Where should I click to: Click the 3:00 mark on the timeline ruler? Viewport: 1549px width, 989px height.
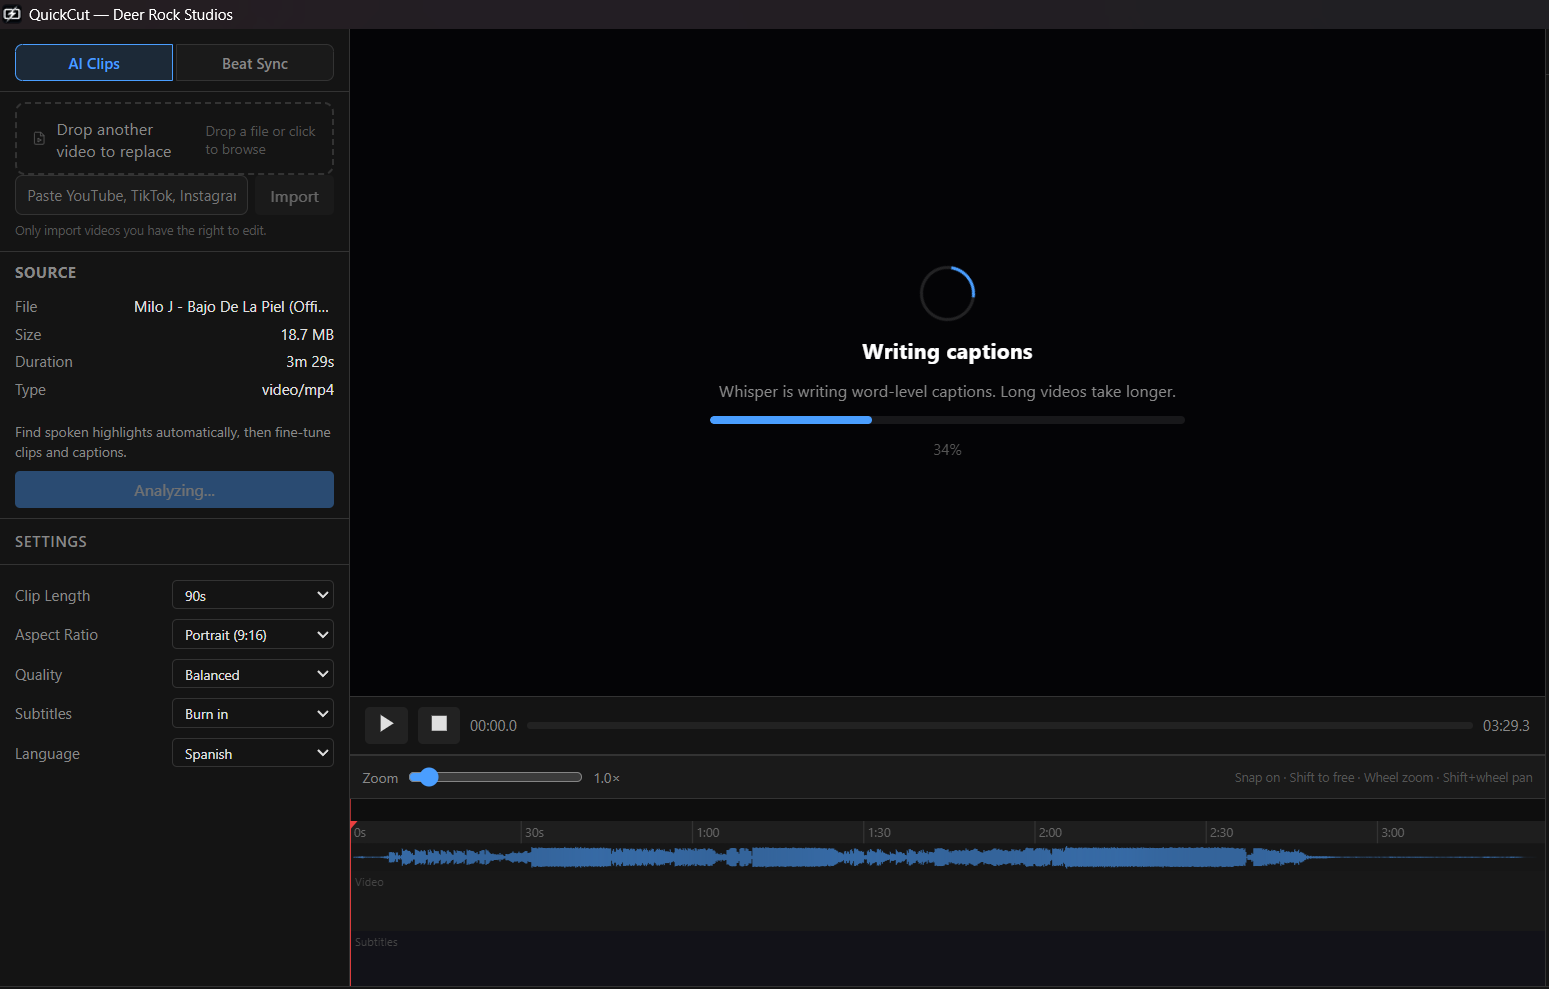(x=1392, y=833)
